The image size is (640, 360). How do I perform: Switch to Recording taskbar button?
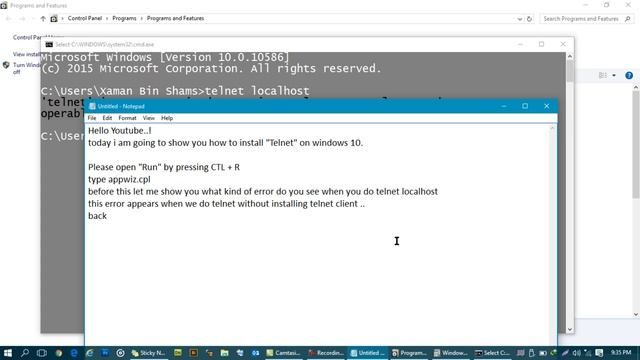326,353
